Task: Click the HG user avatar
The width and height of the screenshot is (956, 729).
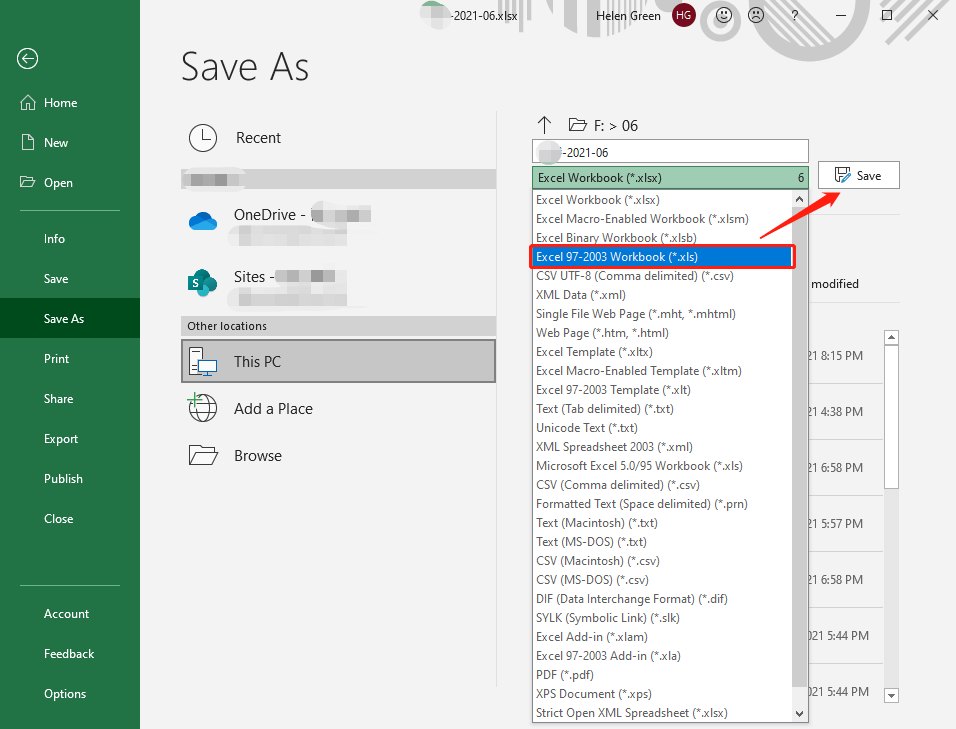Action: pos(684,16)
